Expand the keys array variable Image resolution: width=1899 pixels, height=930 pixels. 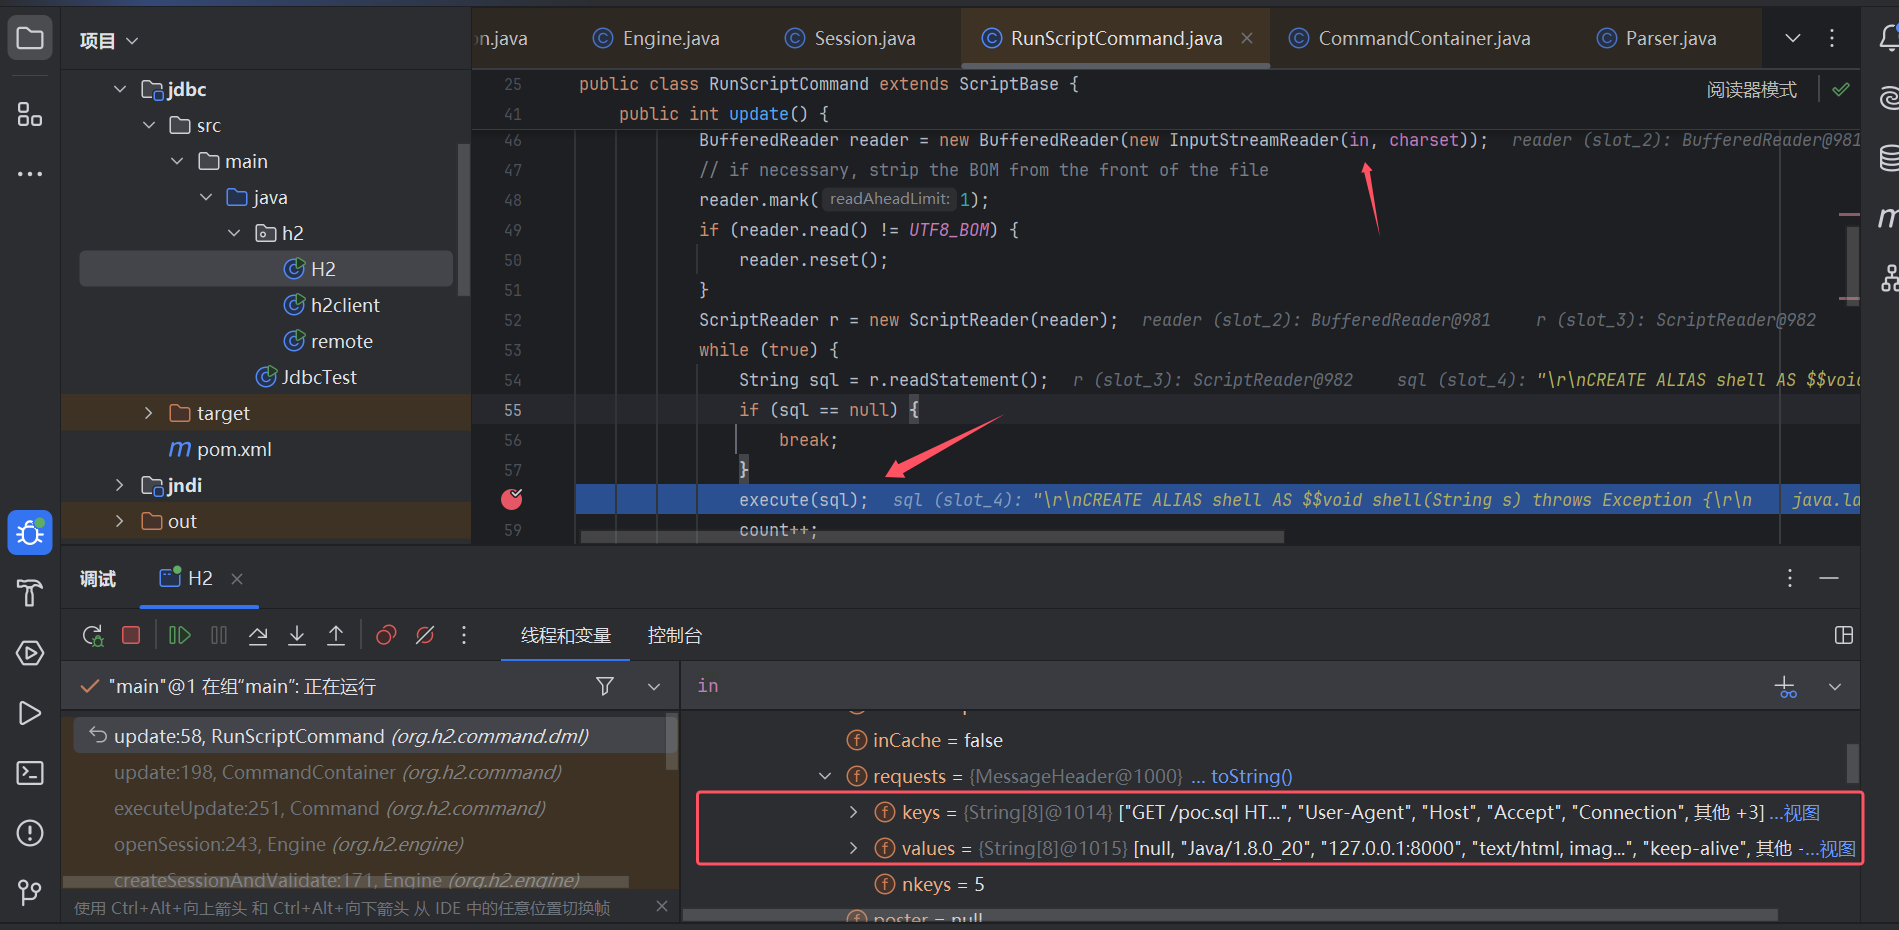[853, 812]
